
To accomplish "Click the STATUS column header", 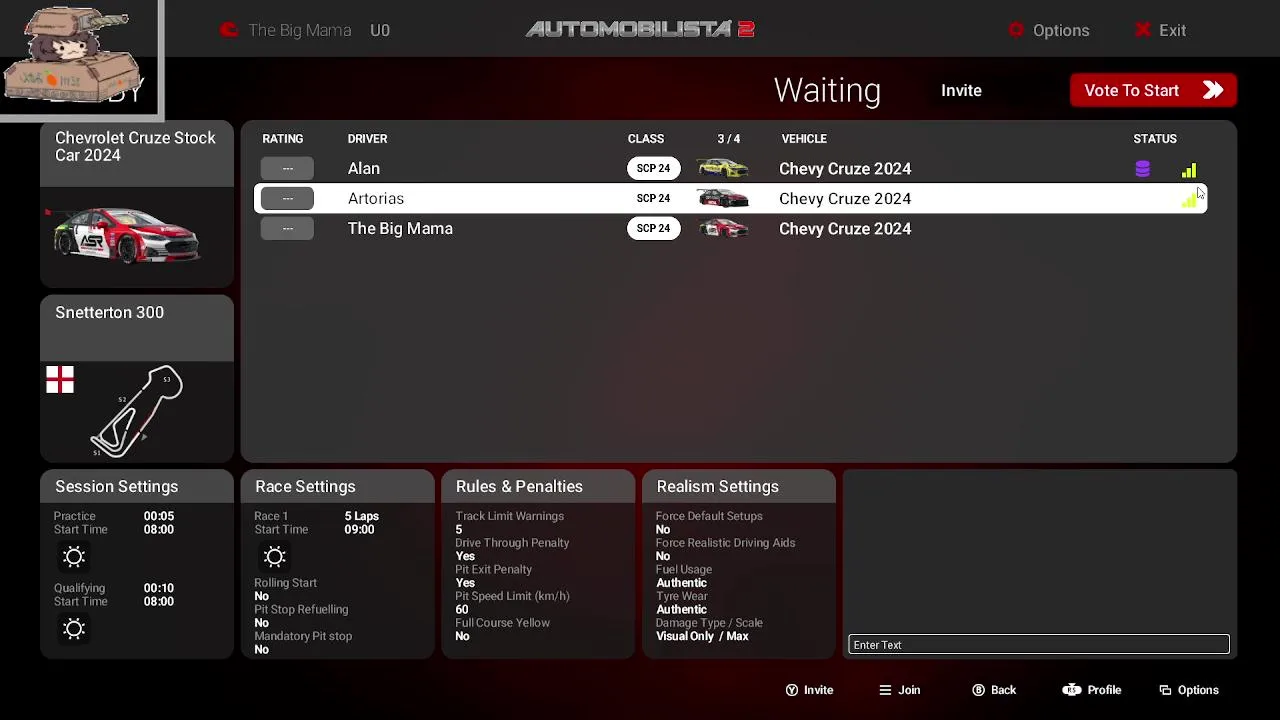I will [1155, 139].
